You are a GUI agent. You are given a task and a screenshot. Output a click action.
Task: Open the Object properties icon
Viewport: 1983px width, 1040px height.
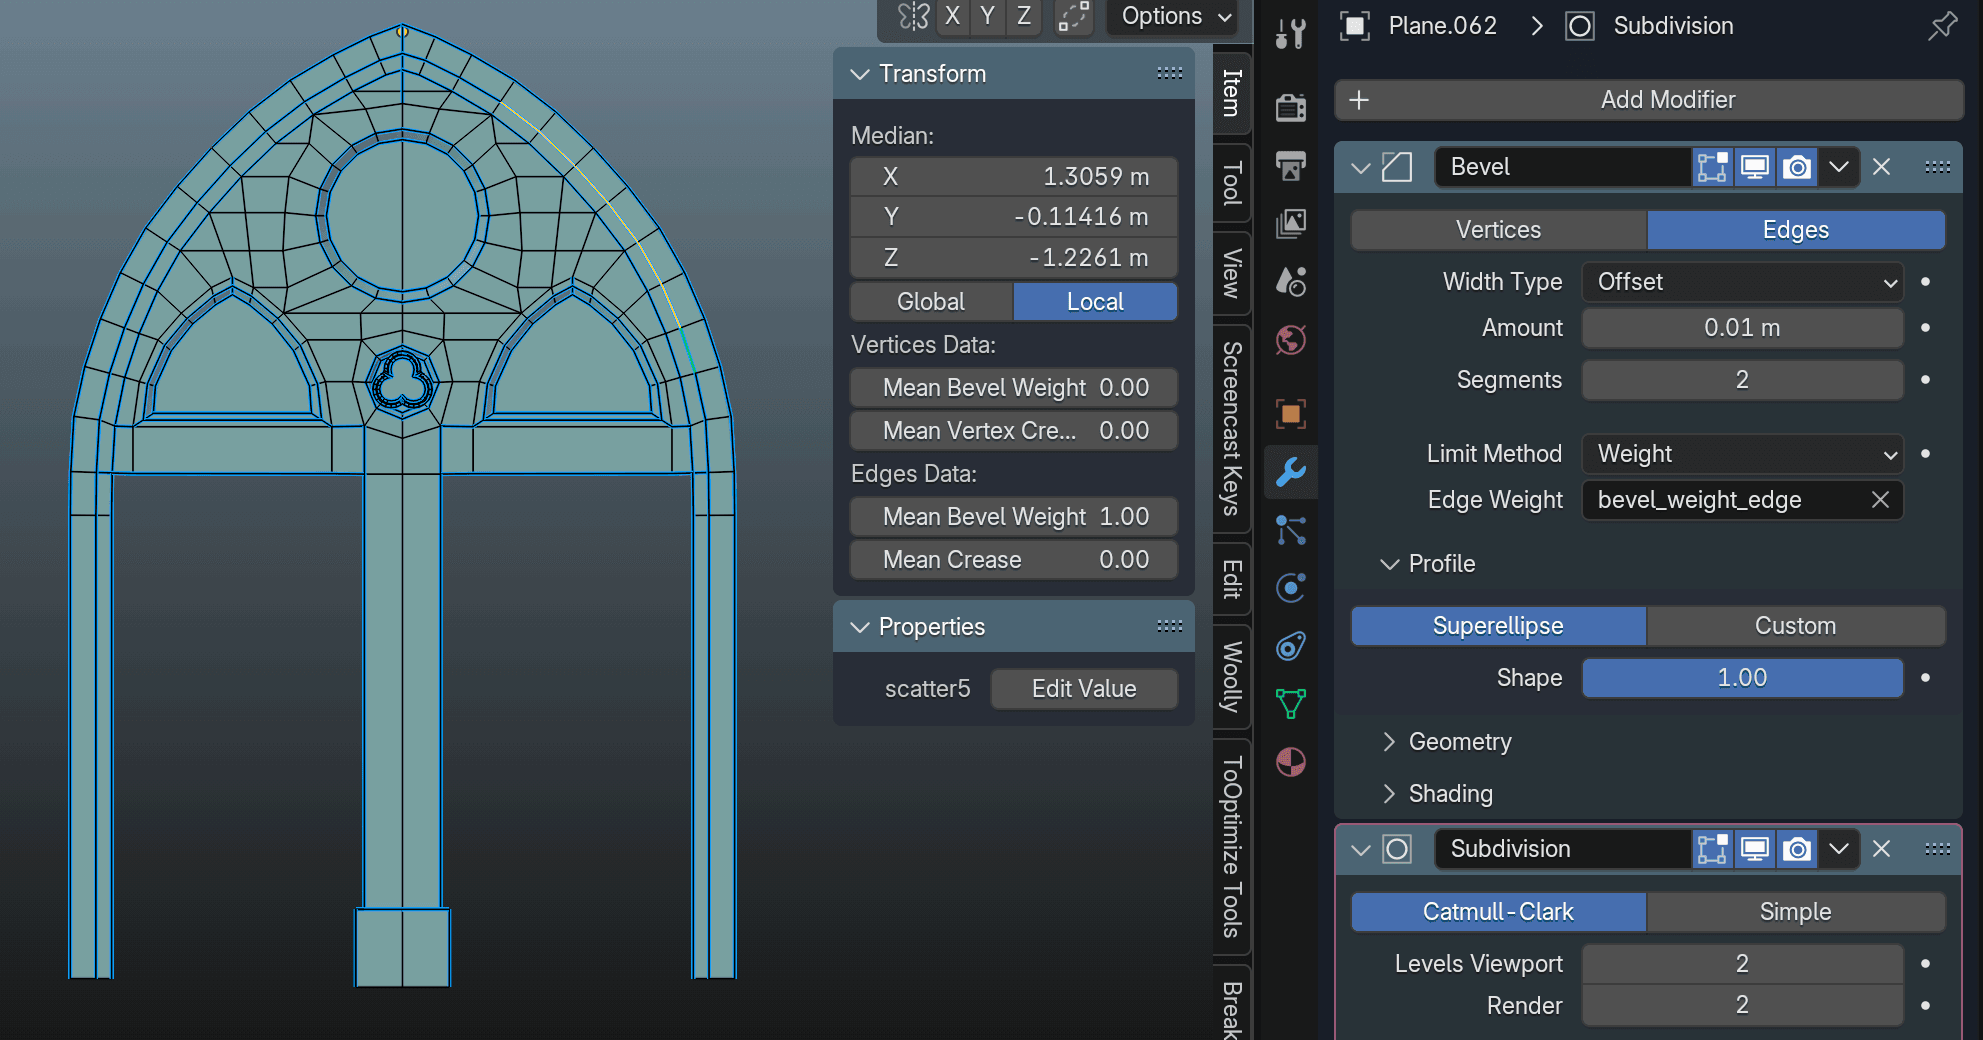1290,413
